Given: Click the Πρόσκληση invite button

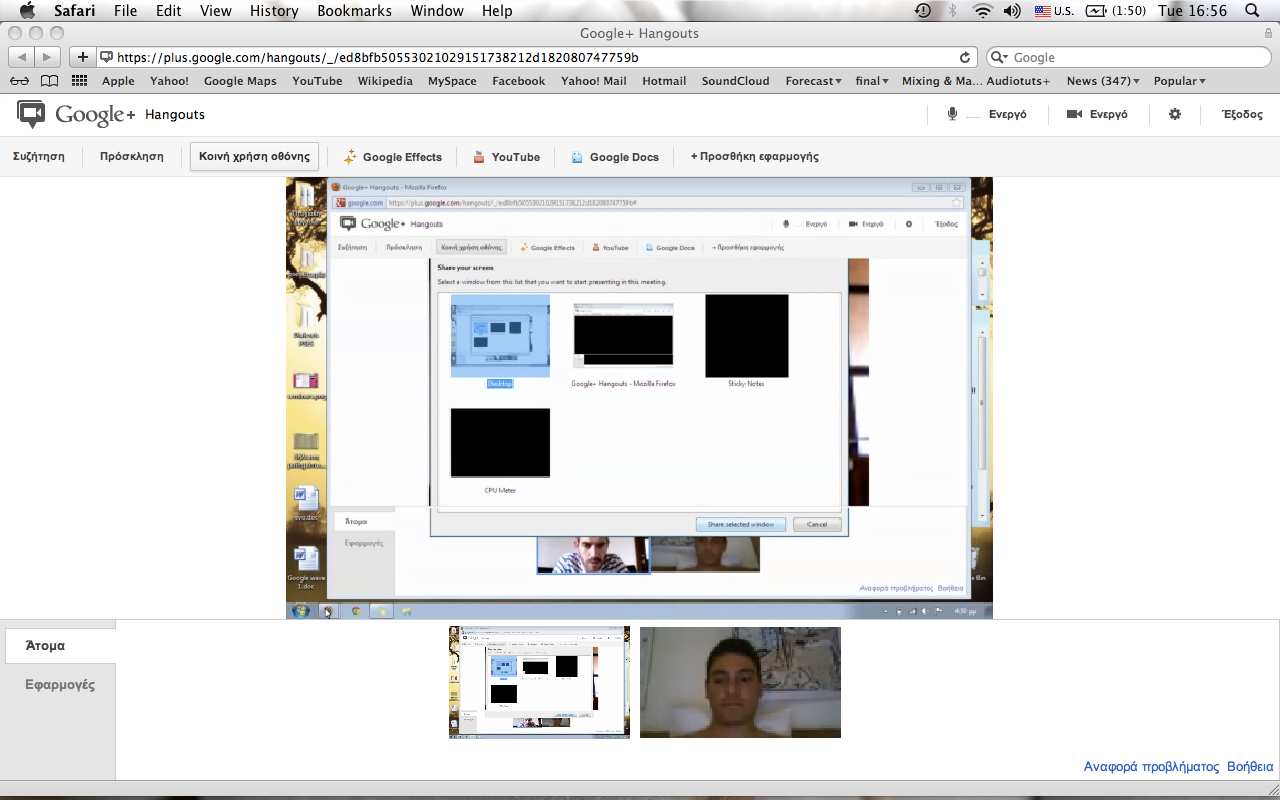Looking at the screenshot, I should [132, 157].
